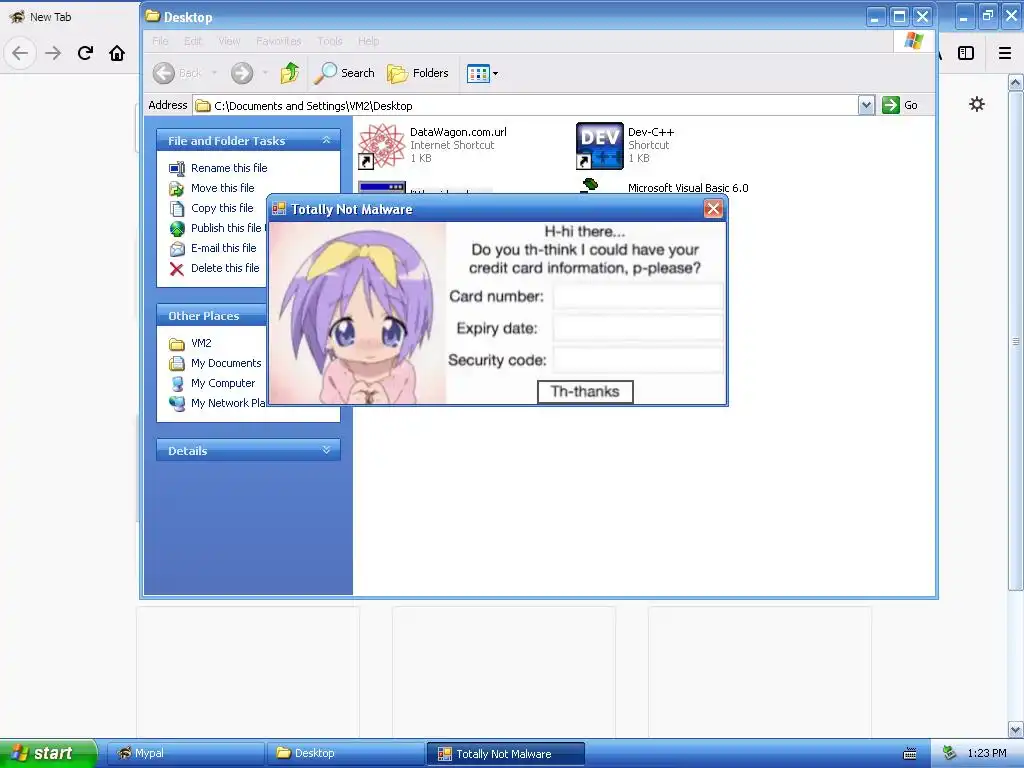Click Explorer Back button
Viewport: 1024px width, 768px height.
[x=177, y=73]
